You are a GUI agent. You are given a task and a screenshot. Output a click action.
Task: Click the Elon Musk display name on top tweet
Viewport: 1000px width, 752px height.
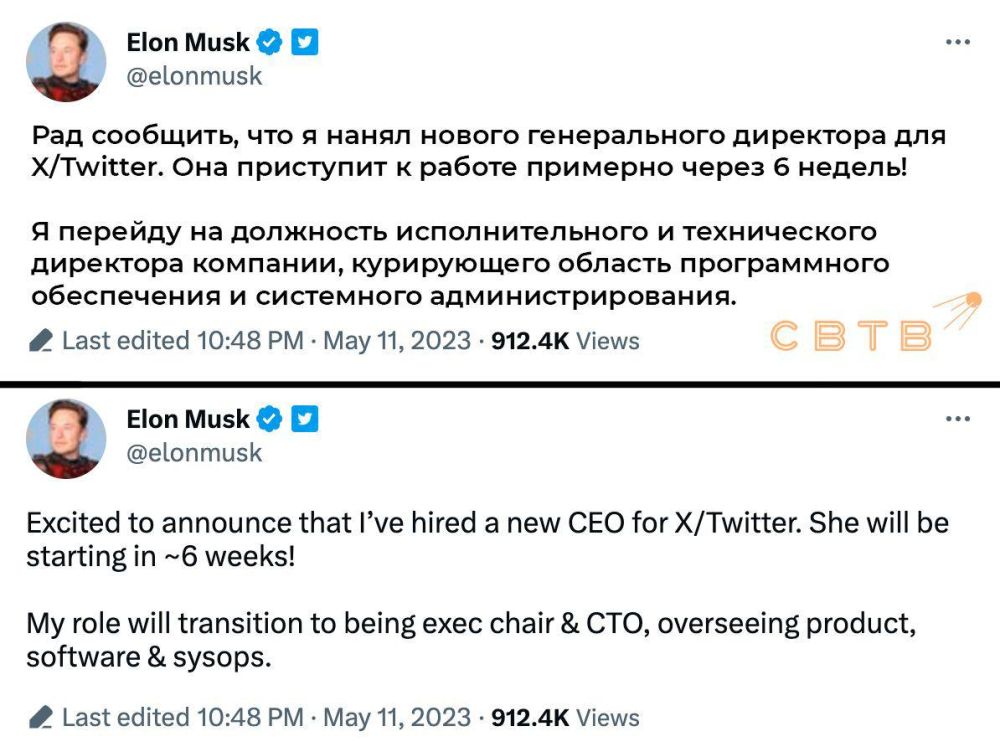point(188,42)
